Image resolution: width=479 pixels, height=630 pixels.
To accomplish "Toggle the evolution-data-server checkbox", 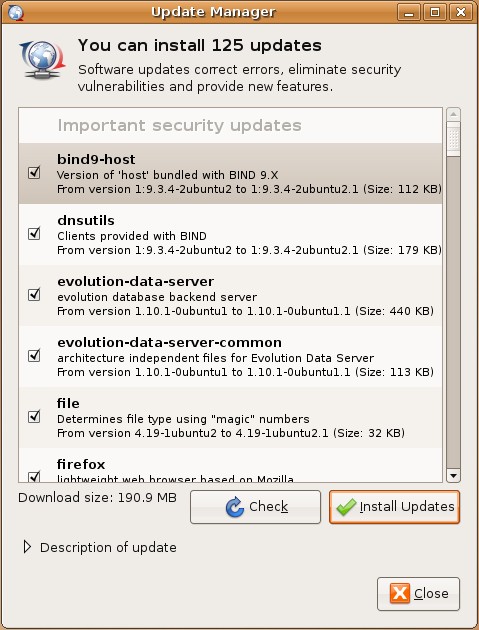I will point(34,295).
